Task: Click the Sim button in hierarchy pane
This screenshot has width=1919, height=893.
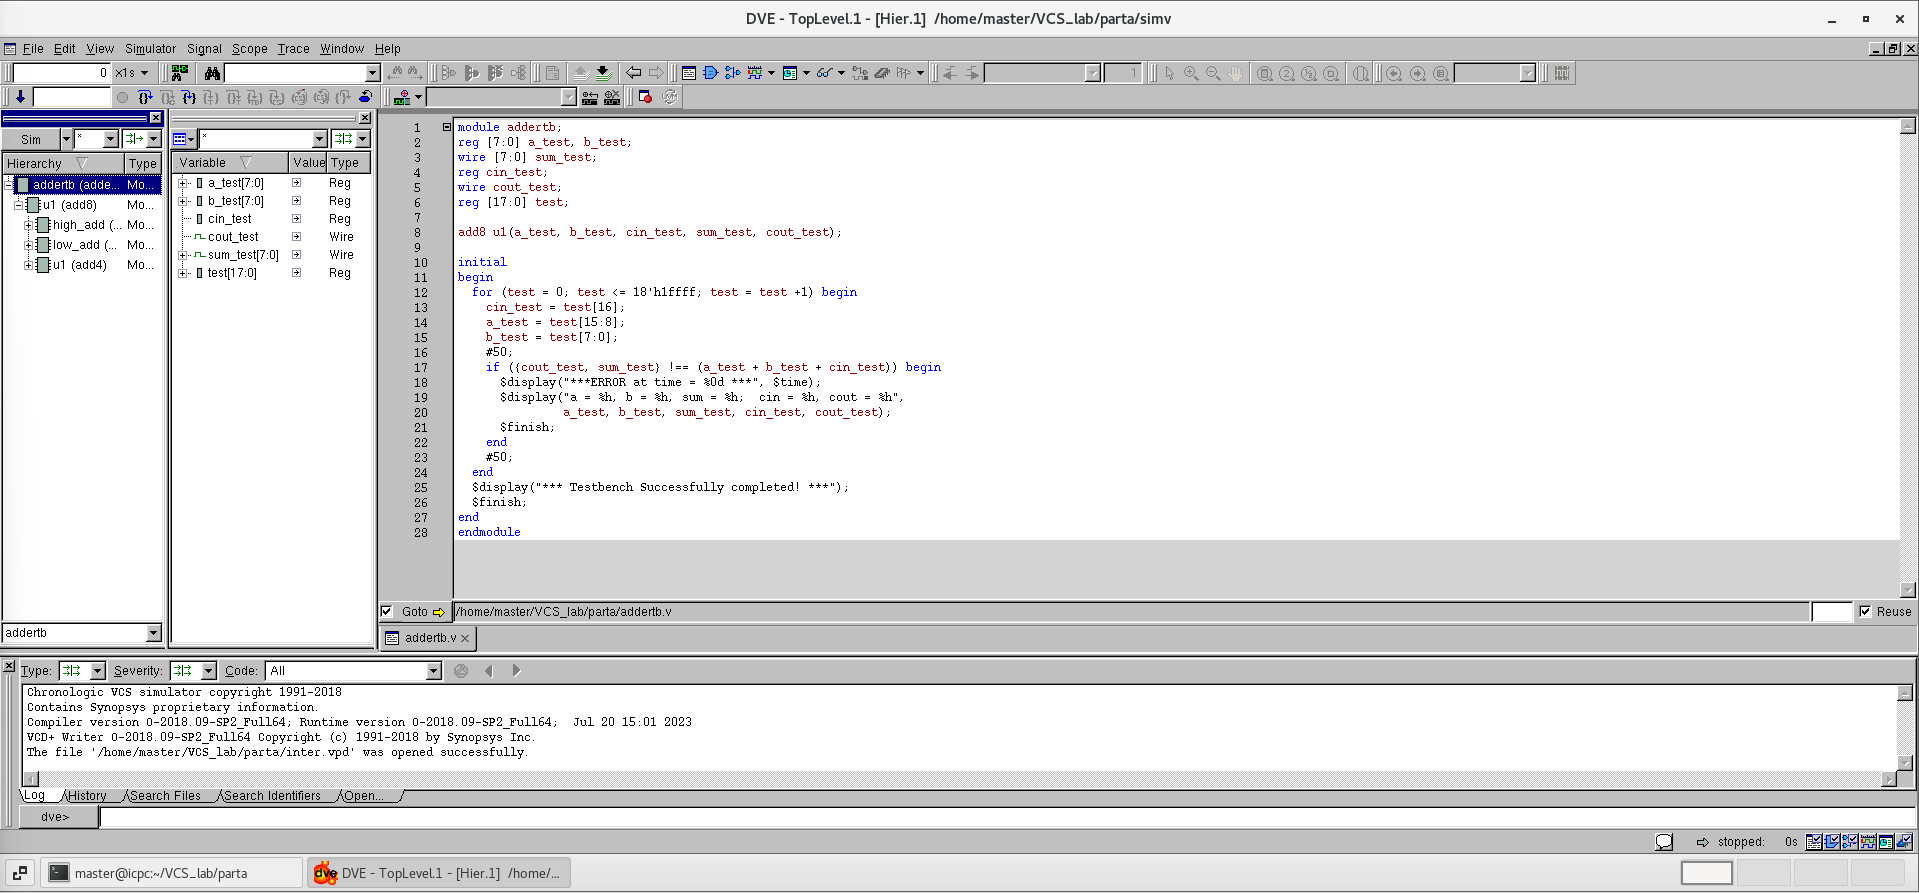Action: tap(31, 139)
